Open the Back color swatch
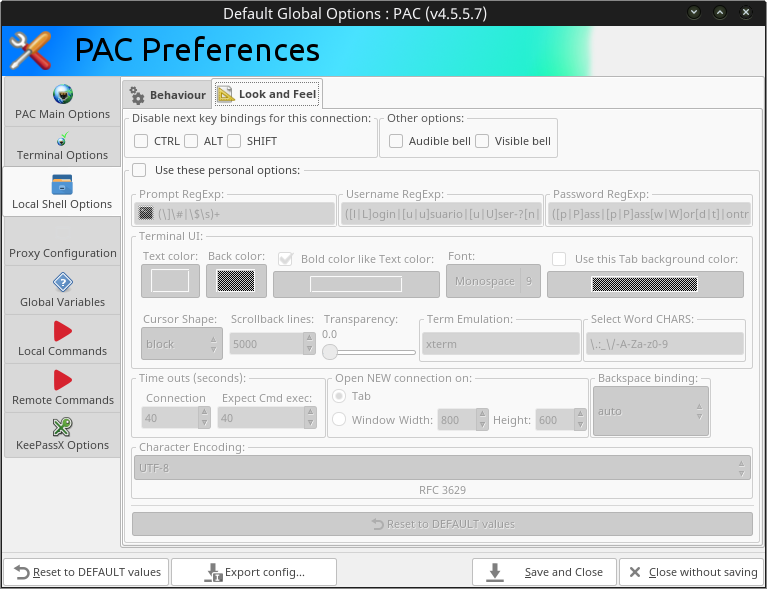 236,281
